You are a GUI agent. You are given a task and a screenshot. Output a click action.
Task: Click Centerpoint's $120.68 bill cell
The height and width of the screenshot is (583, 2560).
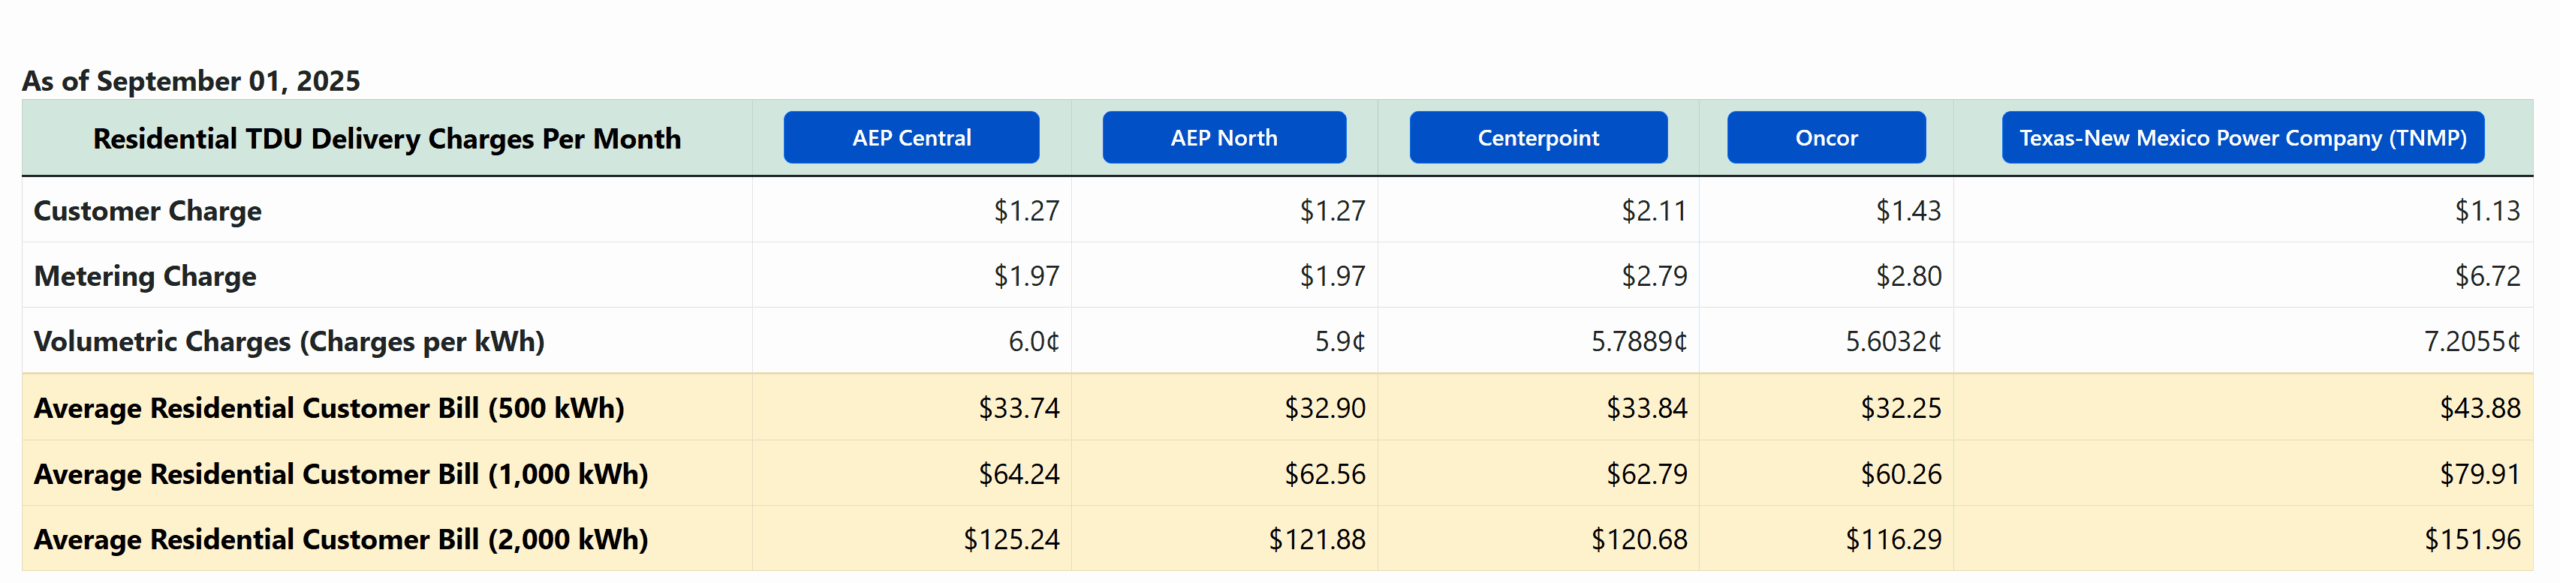[1638, 540]
